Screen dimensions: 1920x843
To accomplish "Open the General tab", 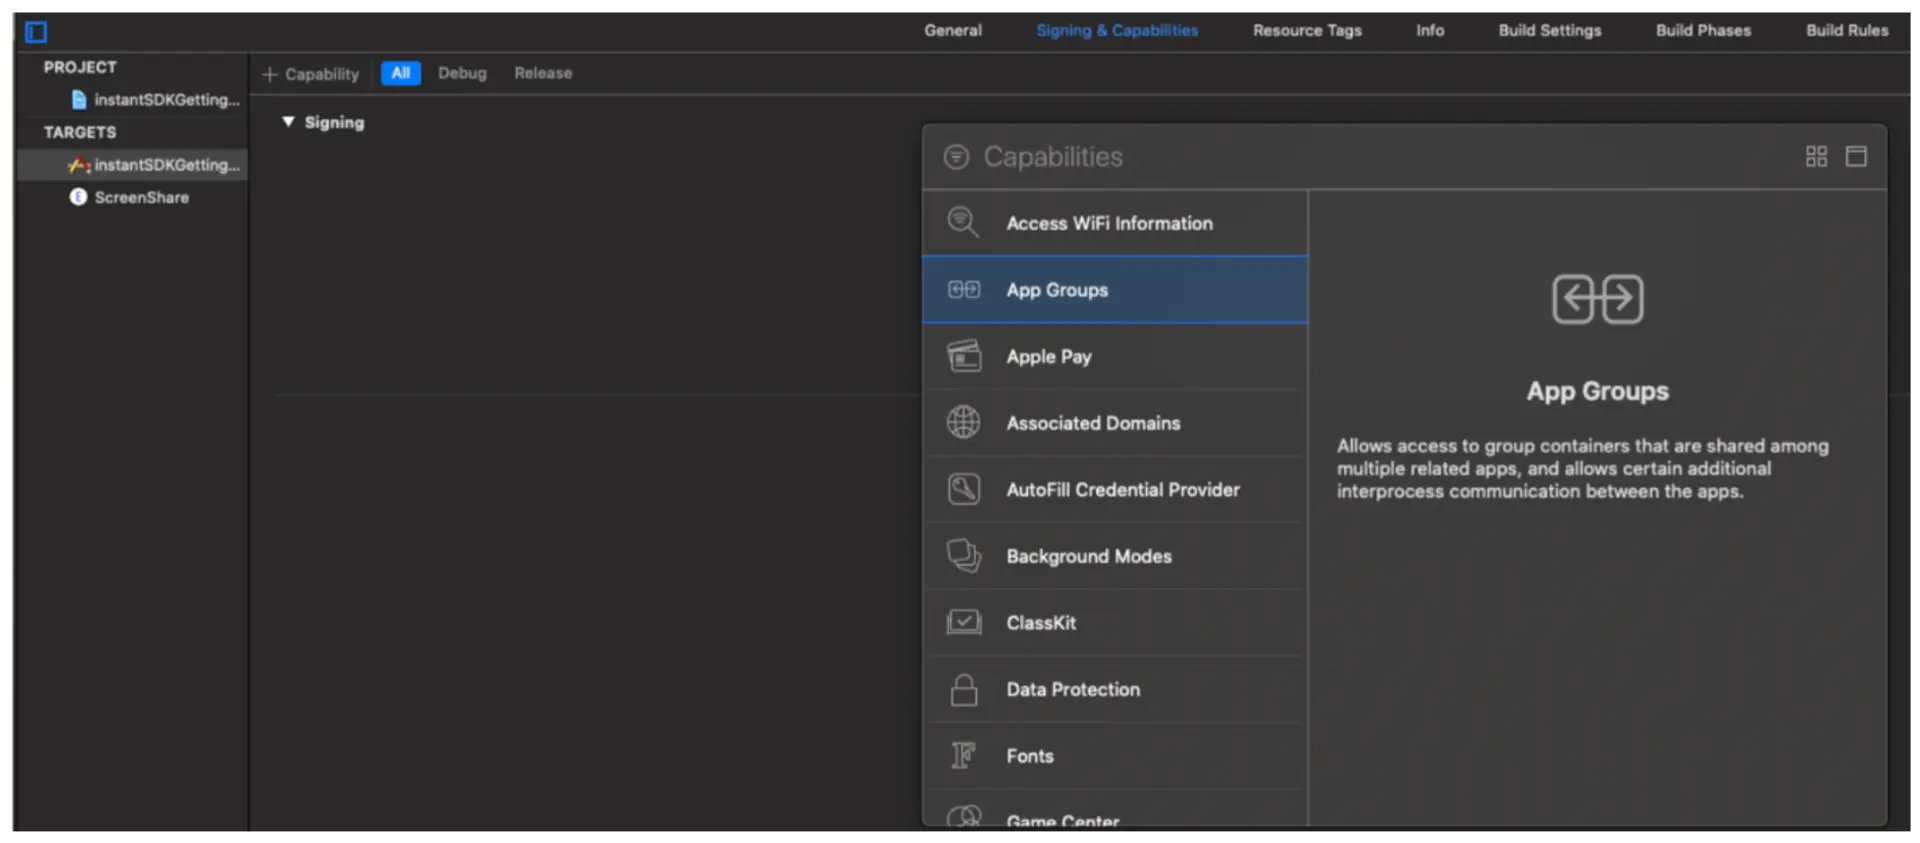I will pyautogui.click(x=952, y=30).
